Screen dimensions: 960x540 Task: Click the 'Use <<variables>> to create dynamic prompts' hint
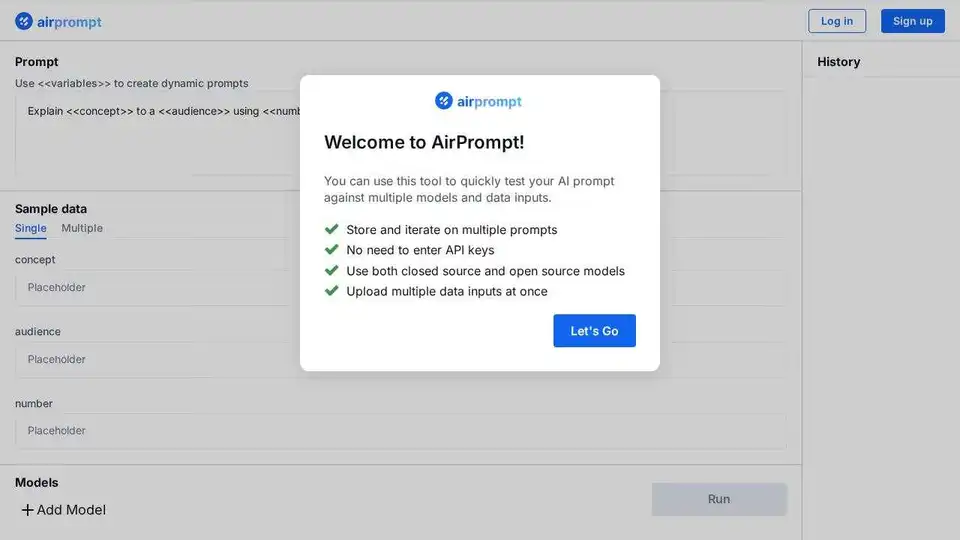132,83
